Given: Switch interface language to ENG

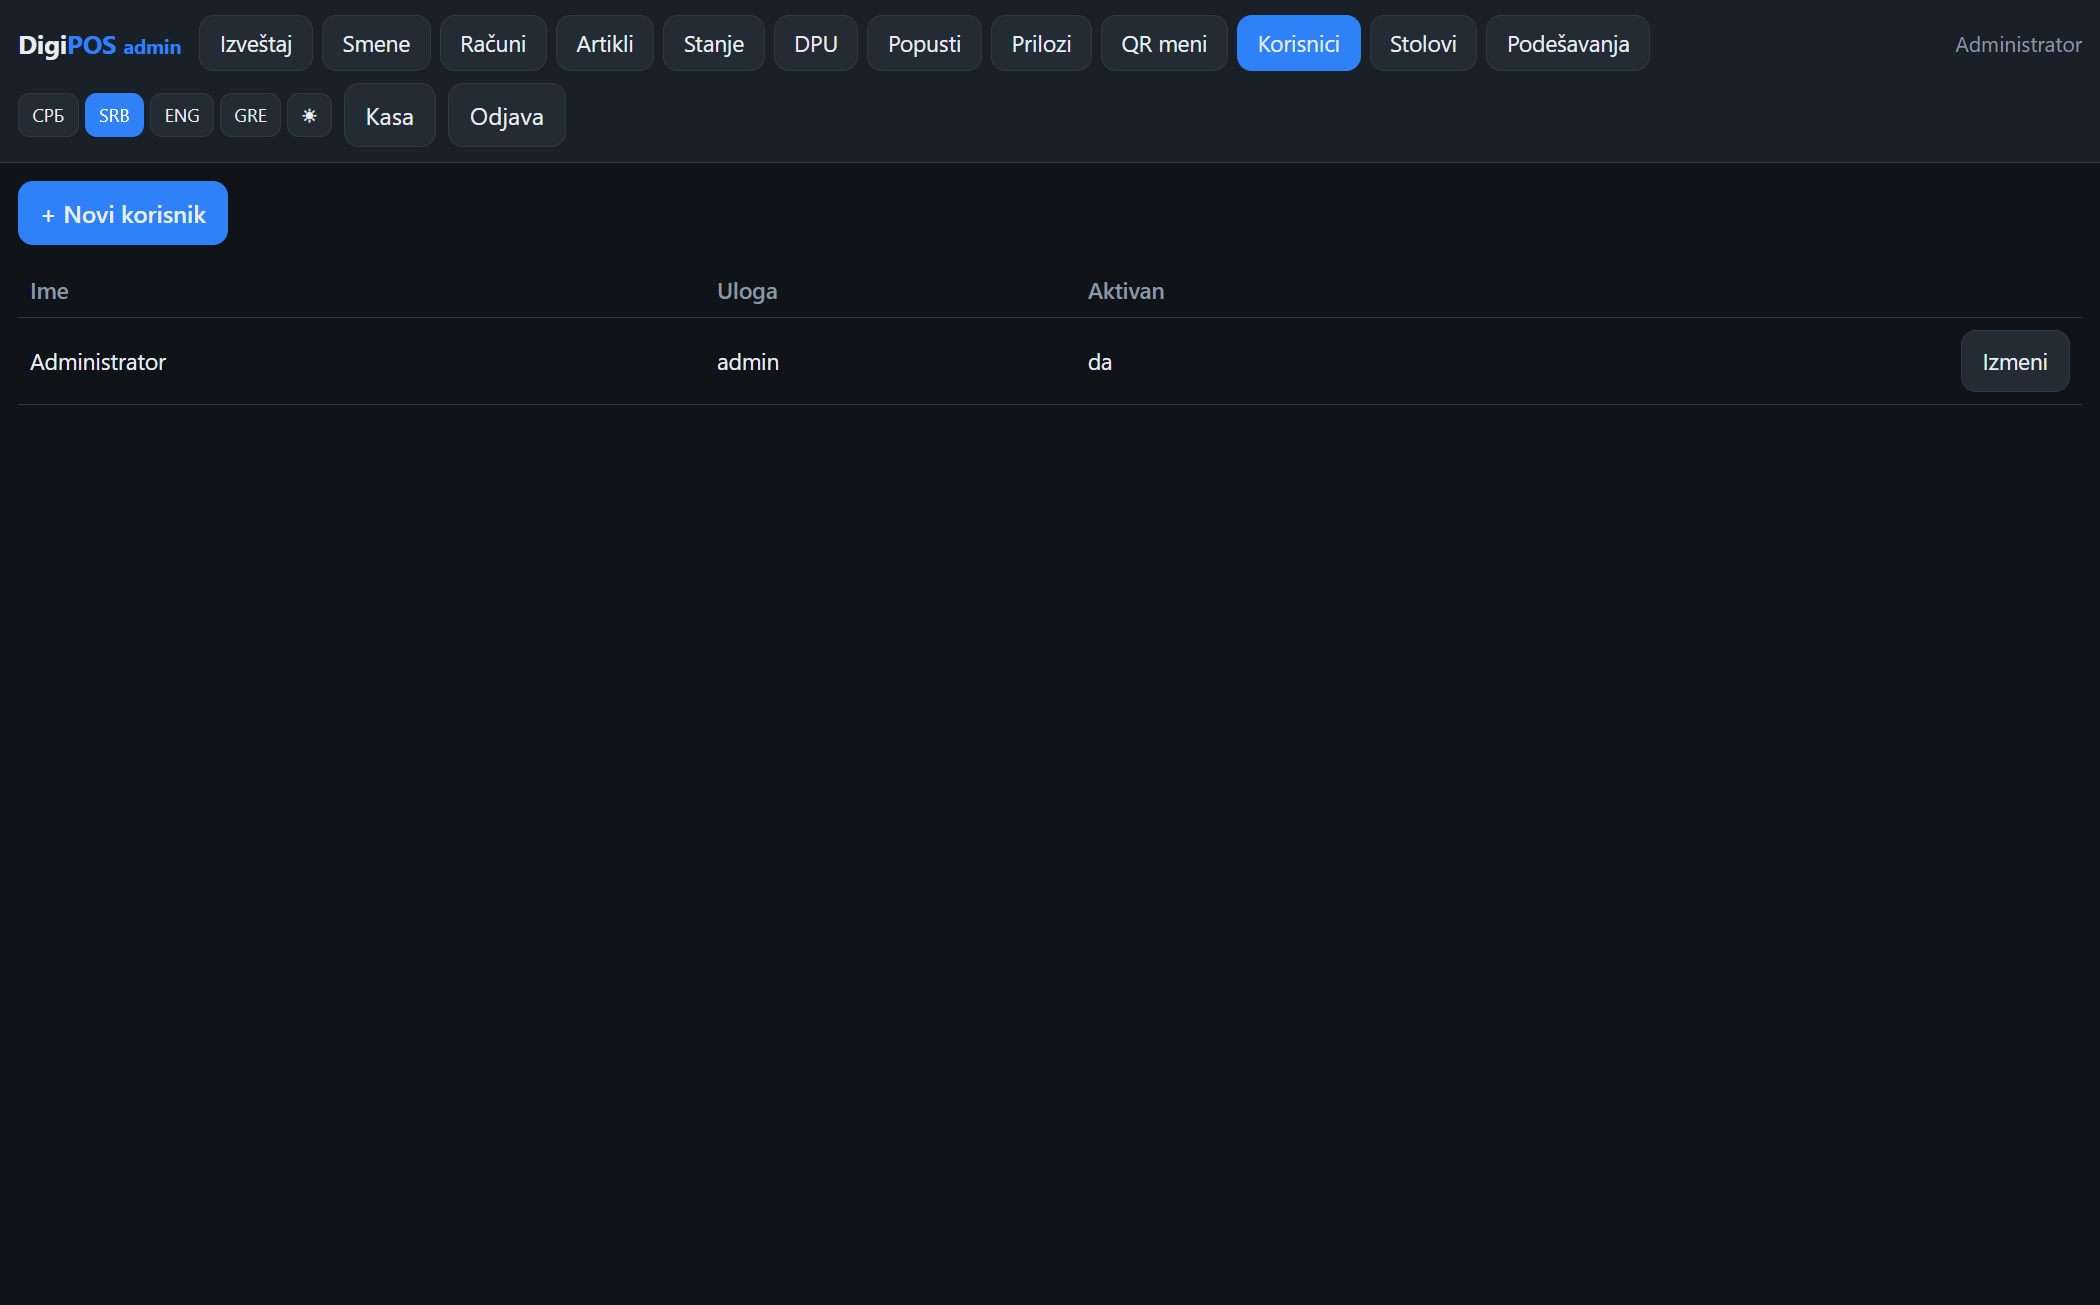Looking at the screenshot, I should (182, 115).
